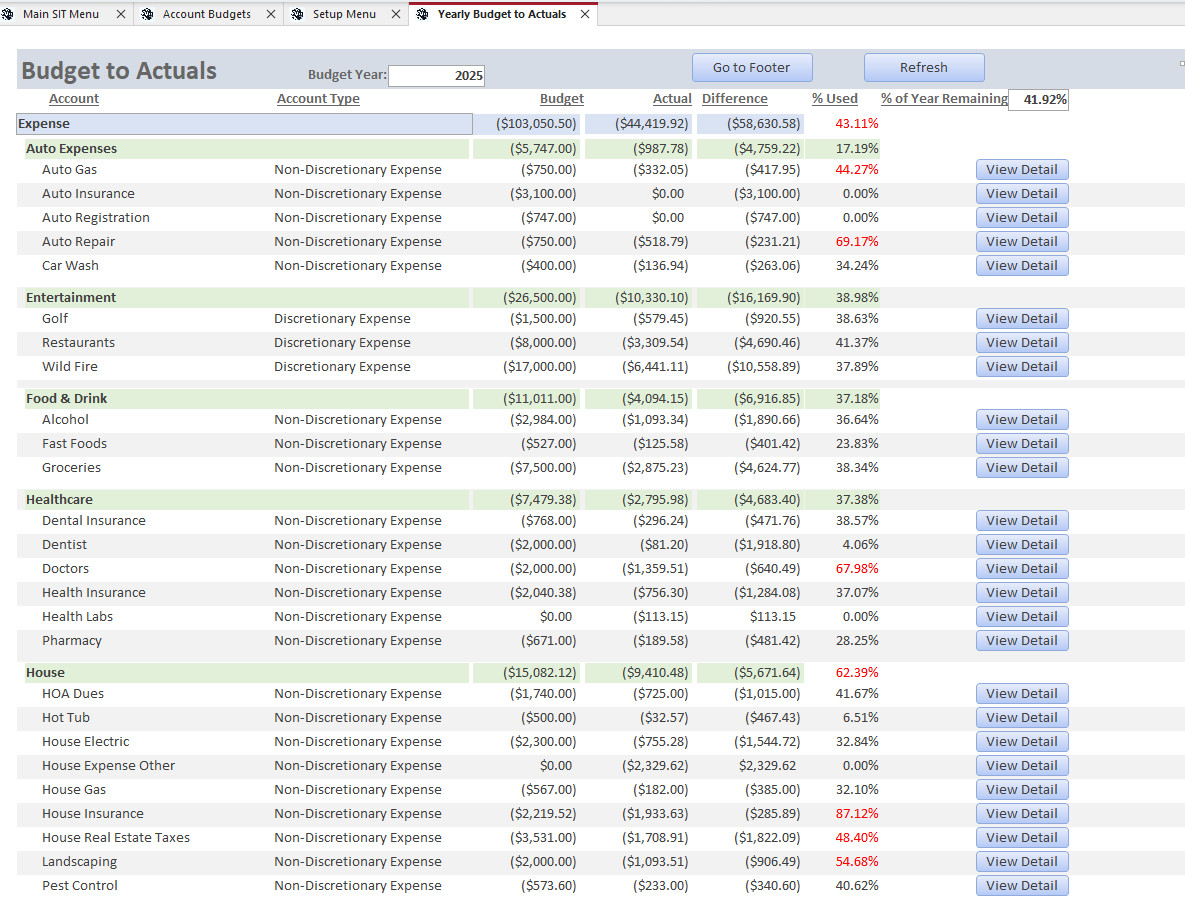
Task: Close the Account Budgets tab
Action: click(x=271, y=14)
